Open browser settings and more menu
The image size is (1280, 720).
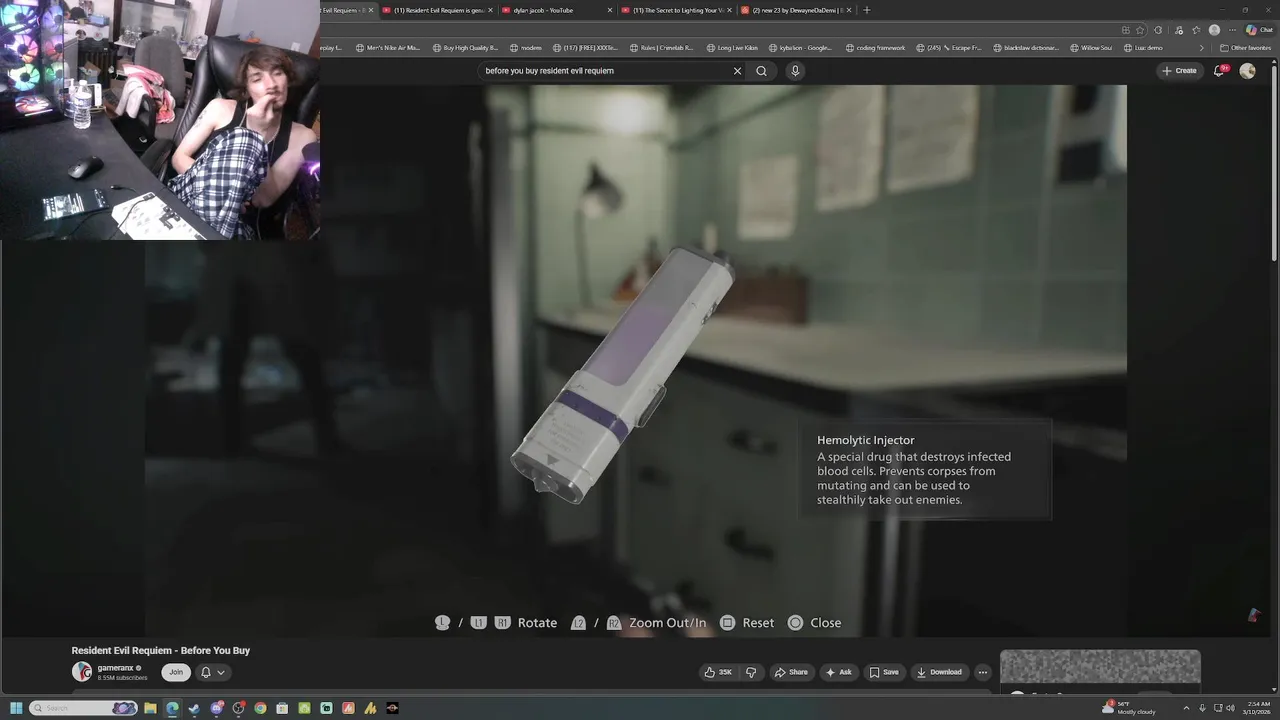coord(1232,30)
